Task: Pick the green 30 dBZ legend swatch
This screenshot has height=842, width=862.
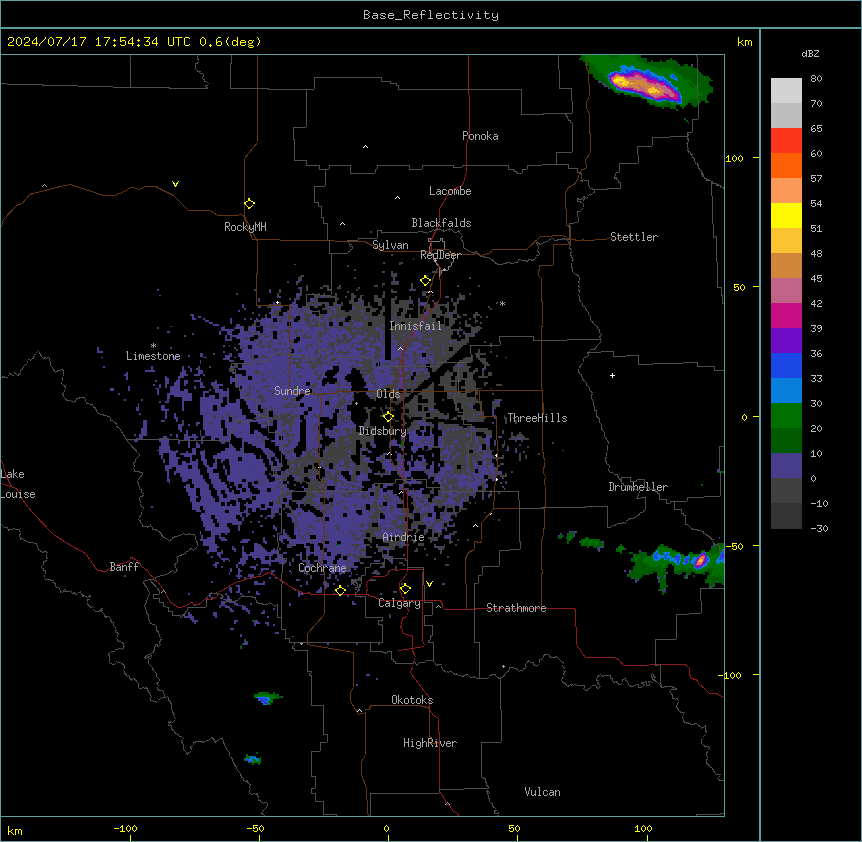Action: pos(786,416)
